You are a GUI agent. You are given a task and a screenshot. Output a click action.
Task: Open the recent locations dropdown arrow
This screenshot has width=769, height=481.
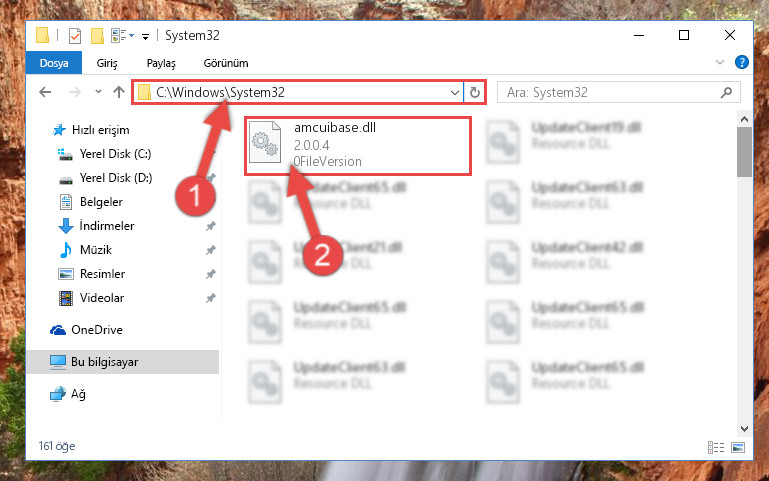pyautogui.click(x=98, y=92)
